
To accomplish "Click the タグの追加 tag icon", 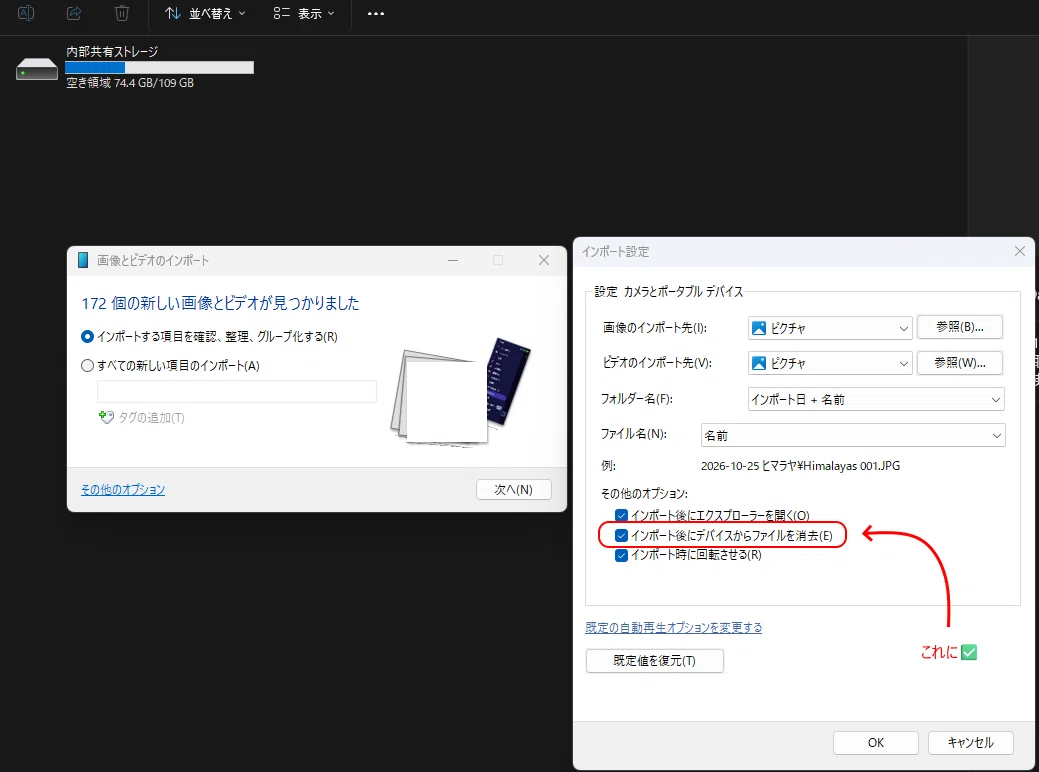I will tap(106, 417).
